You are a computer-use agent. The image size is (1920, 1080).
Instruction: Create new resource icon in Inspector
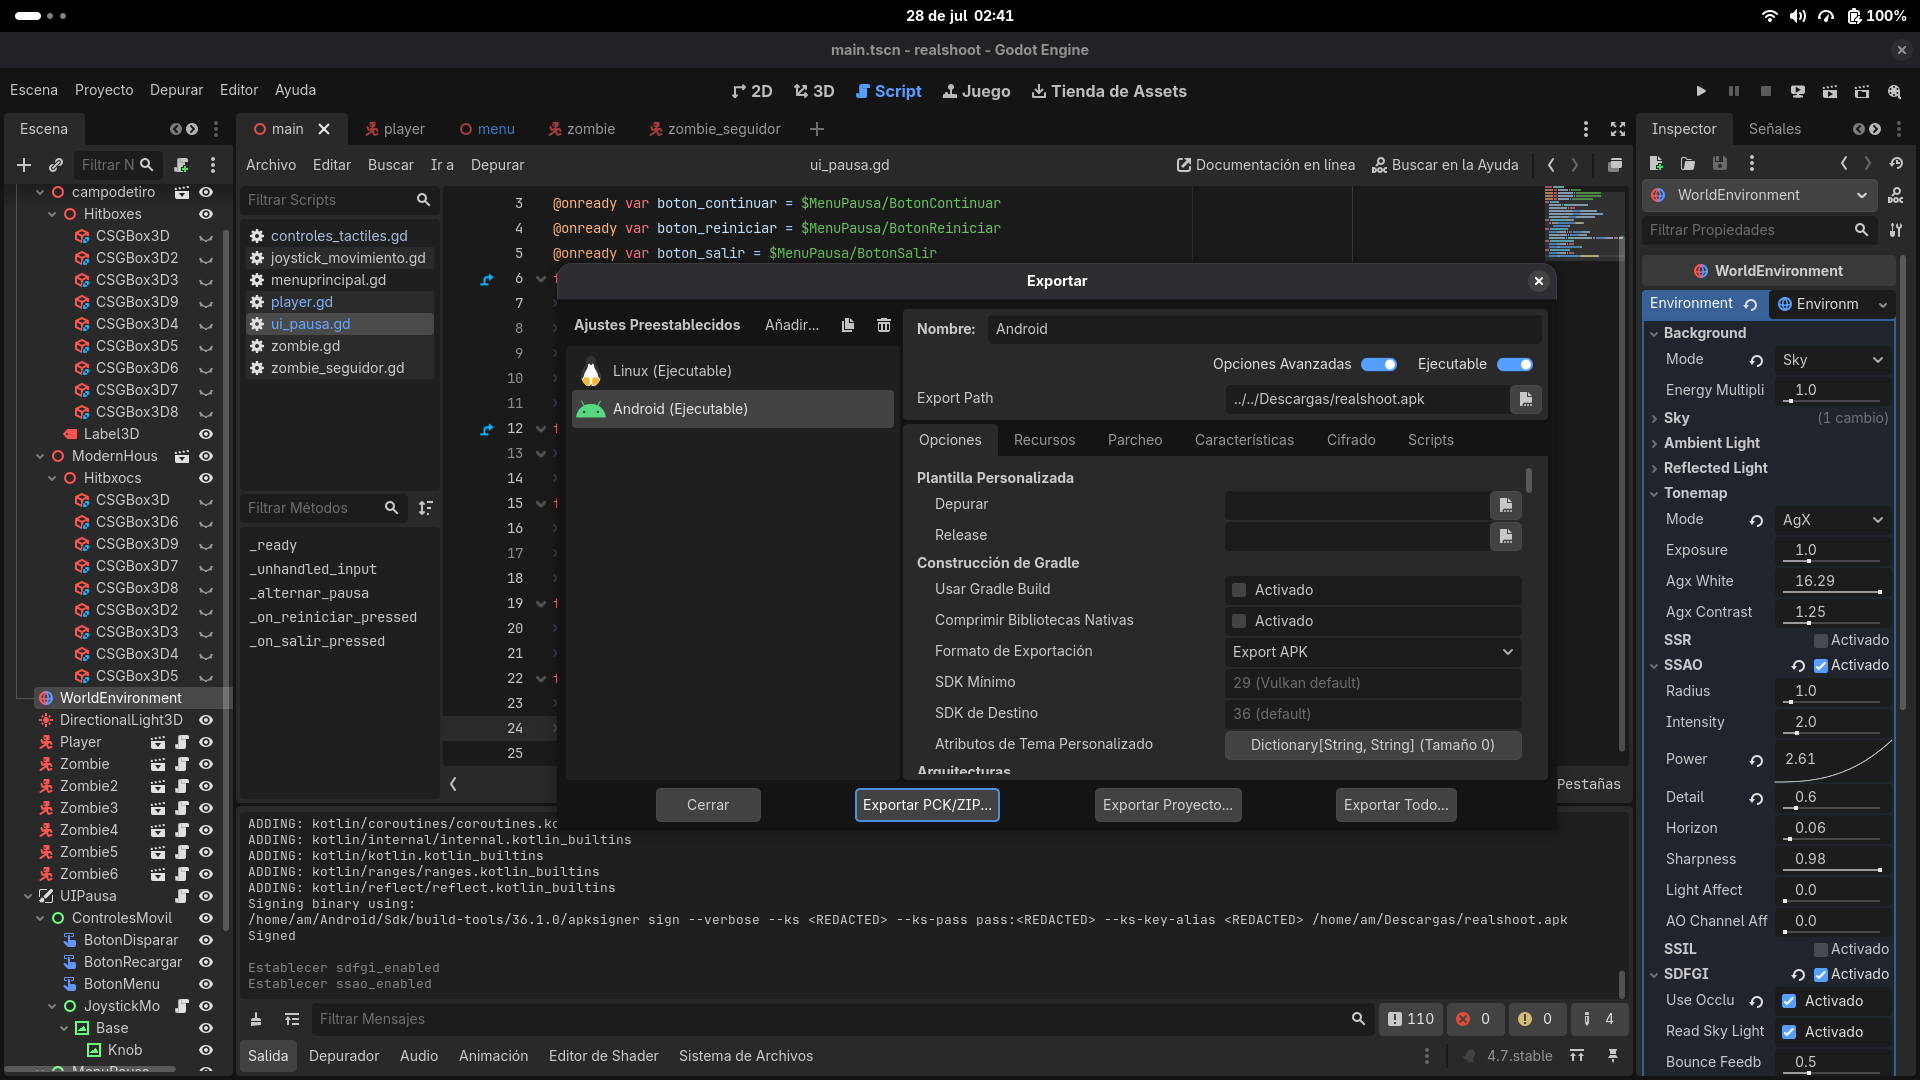(1656, 163)
